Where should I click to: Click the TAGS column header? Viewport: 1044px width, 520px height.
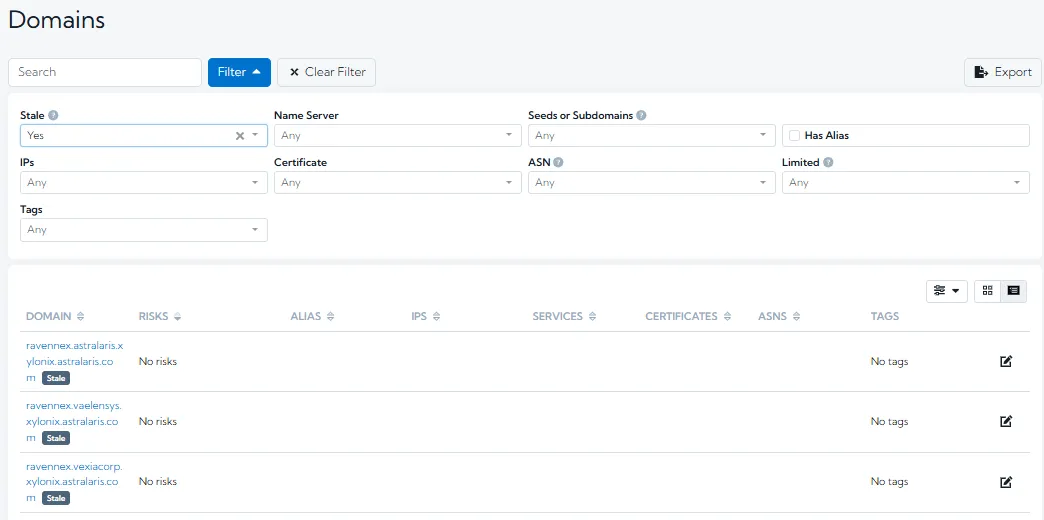click(885, 316)
